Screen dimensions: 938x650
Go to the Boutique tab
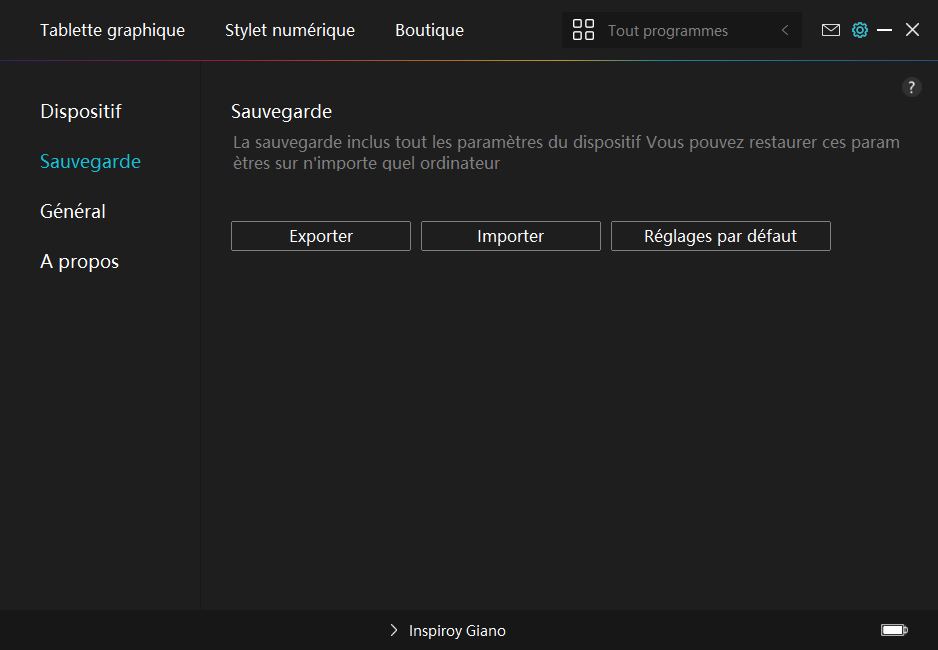click(x=429, y=30)
